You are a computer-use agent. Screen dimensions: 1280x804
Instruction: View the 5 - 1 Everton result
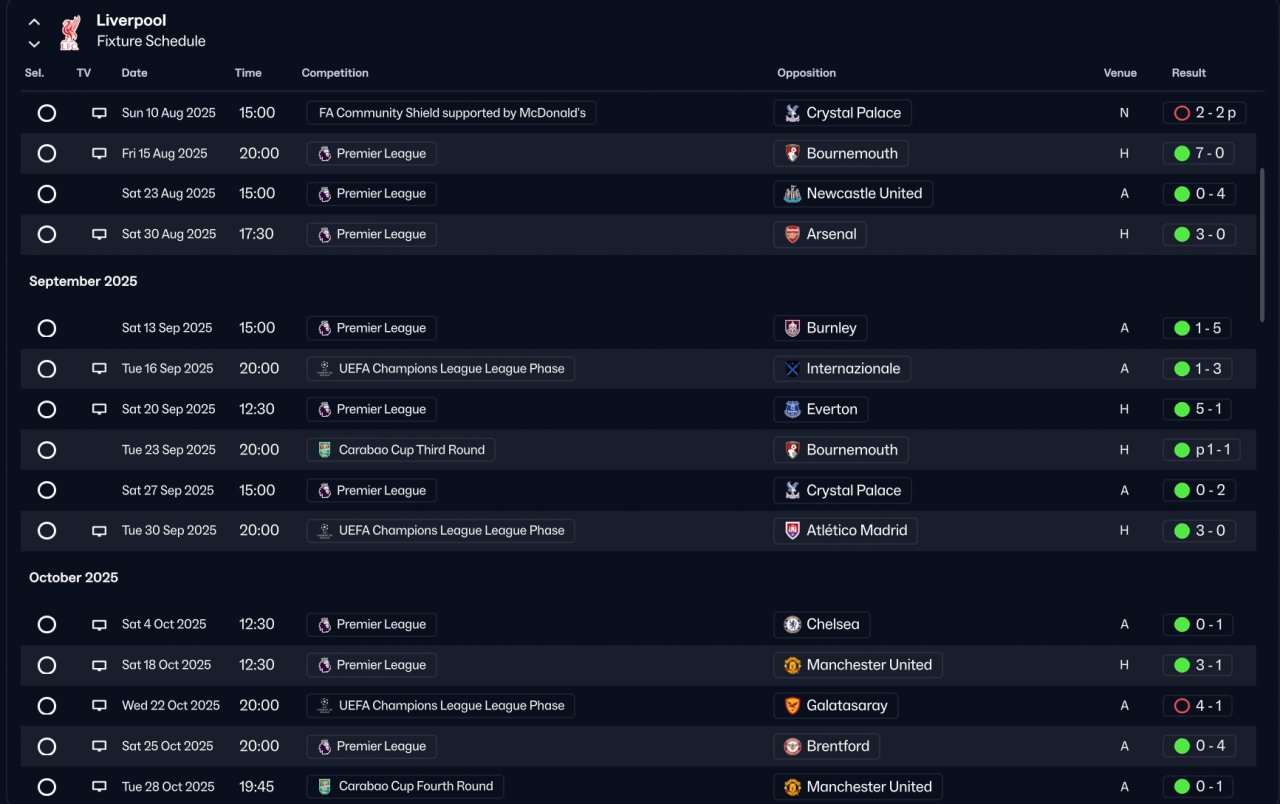pos(1198,409)
